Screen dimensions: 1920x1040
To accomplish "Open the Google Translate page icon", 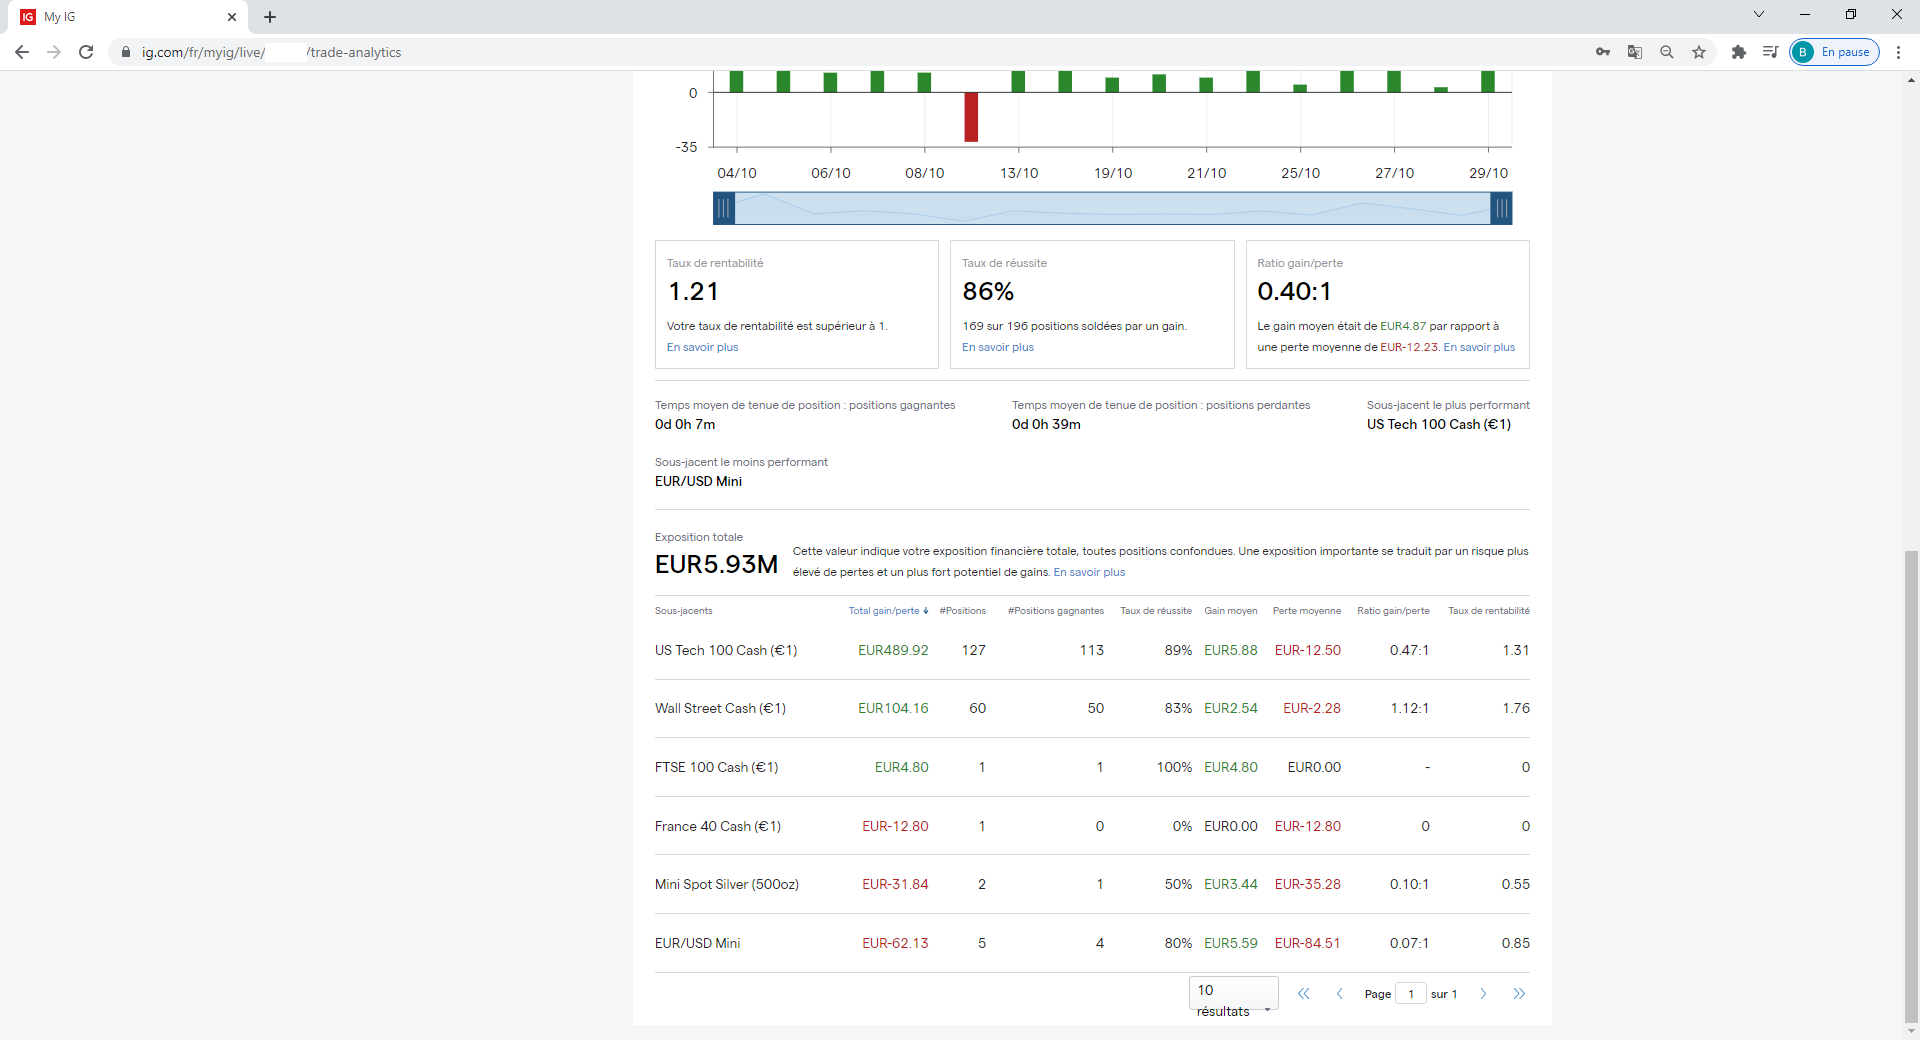I will [1635, 52].
